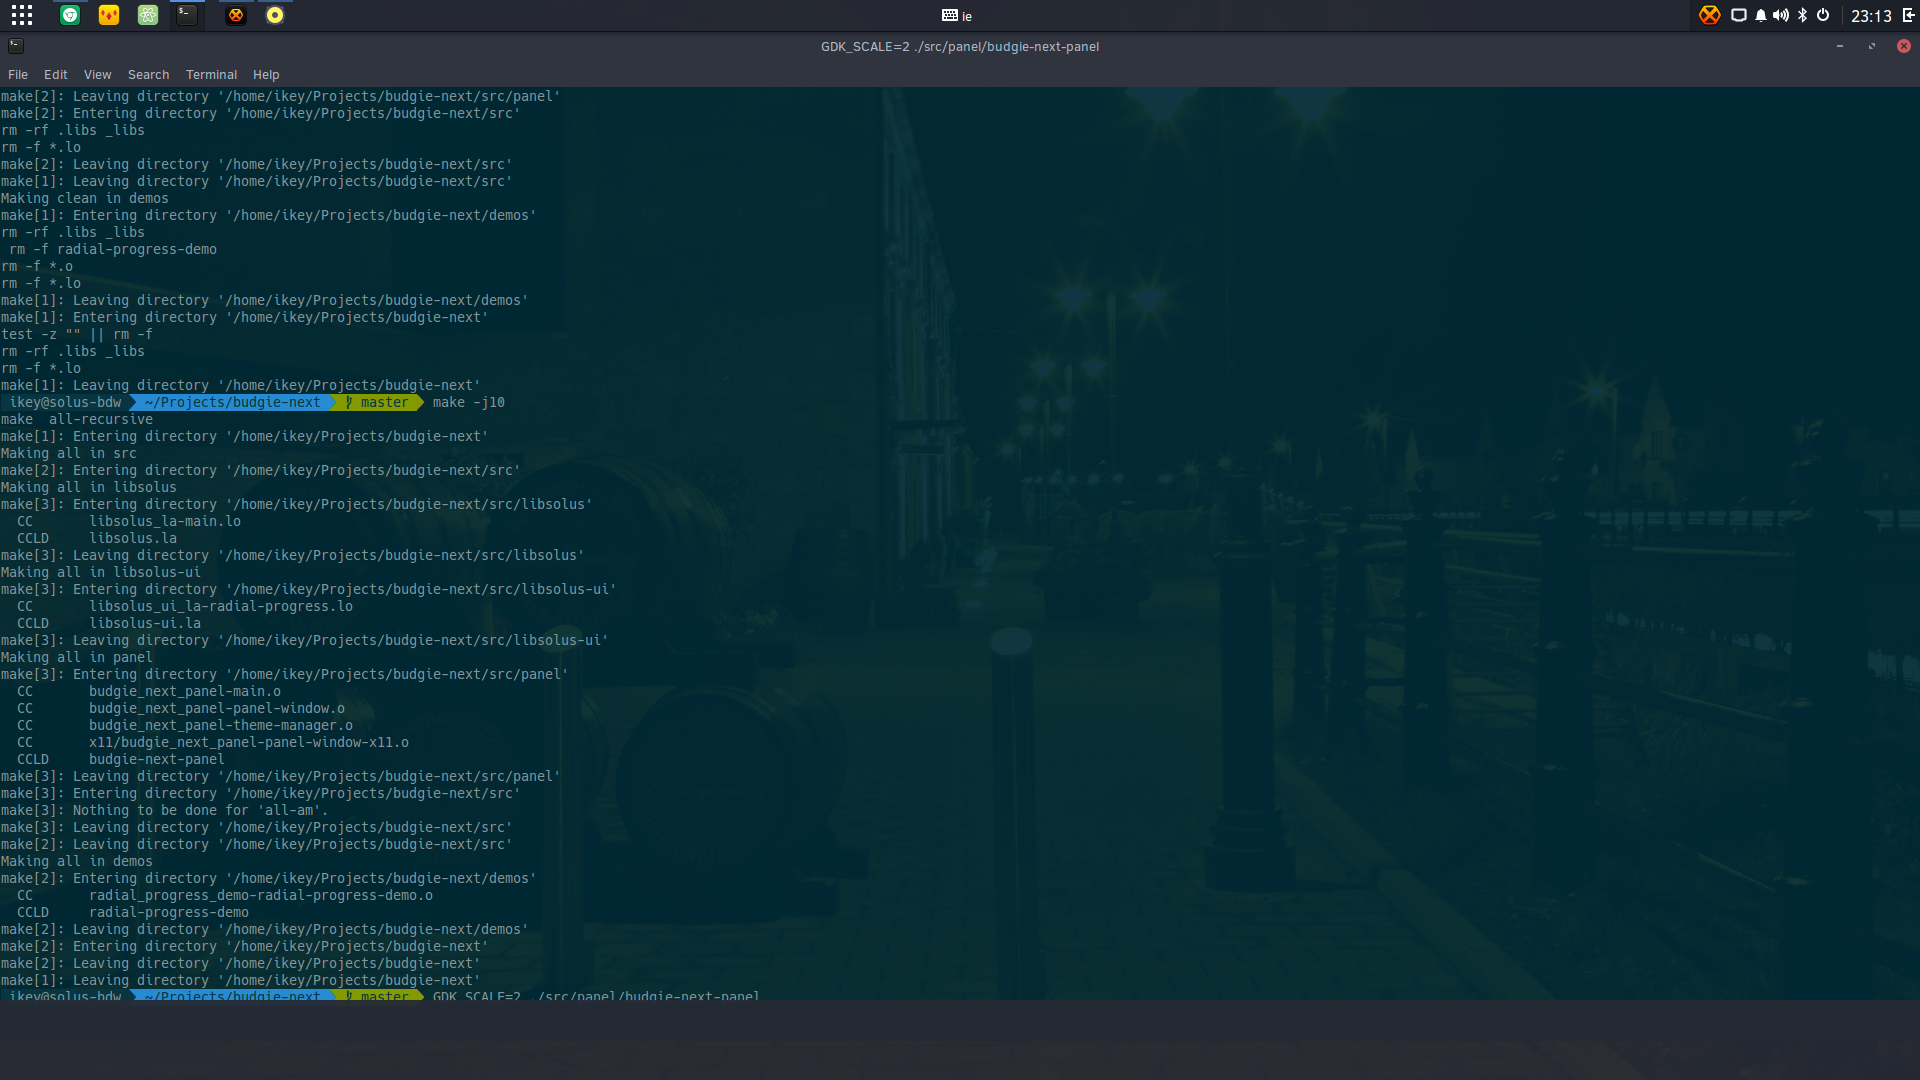The width and height of the screenshot is (1920, 1080).
Task: Click the line 'rm -f radial-progress-demo'
Action: (x=113, y=250)
